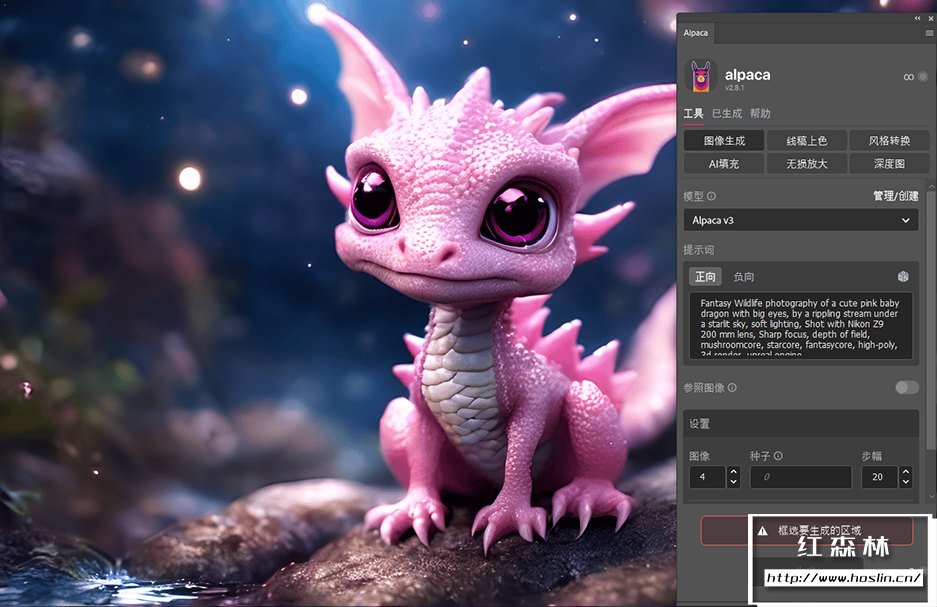Click the 框选要生成的区域 warning button
The image size is (937, 607).
pyautogui.click(x=807, y=531)
